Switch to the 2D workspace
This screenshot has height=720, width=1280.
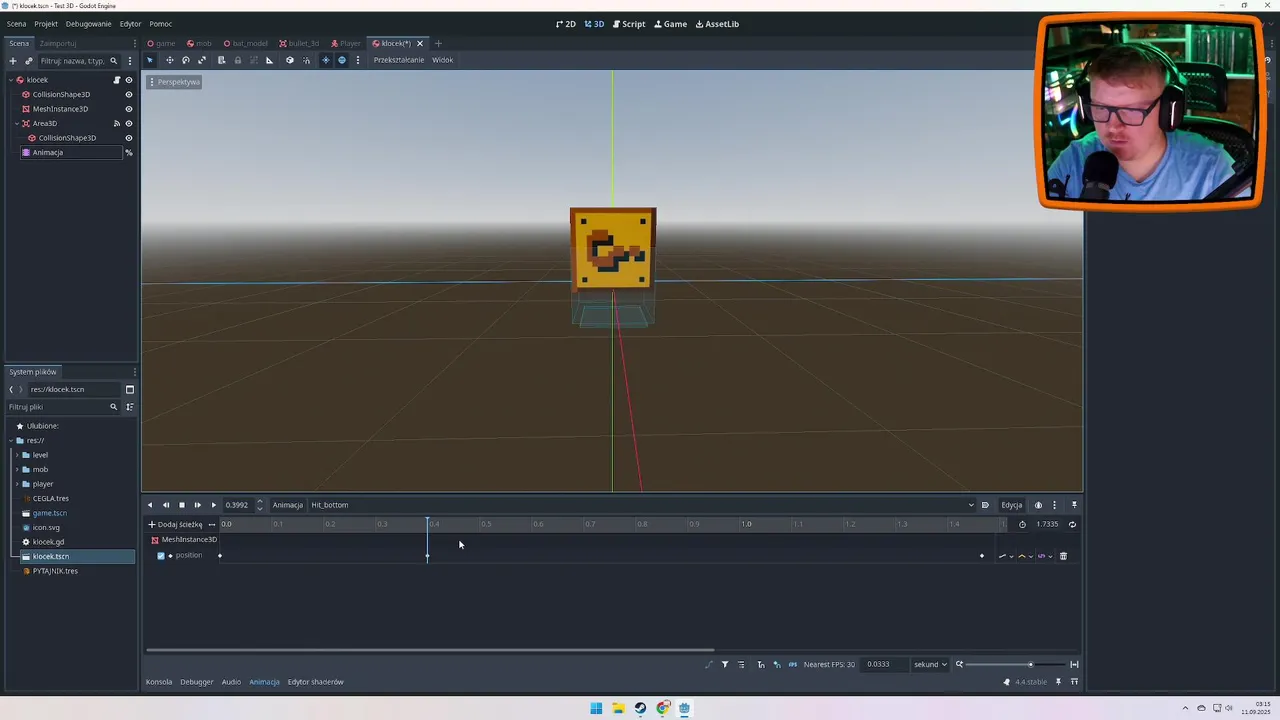(x=566, y=24)
